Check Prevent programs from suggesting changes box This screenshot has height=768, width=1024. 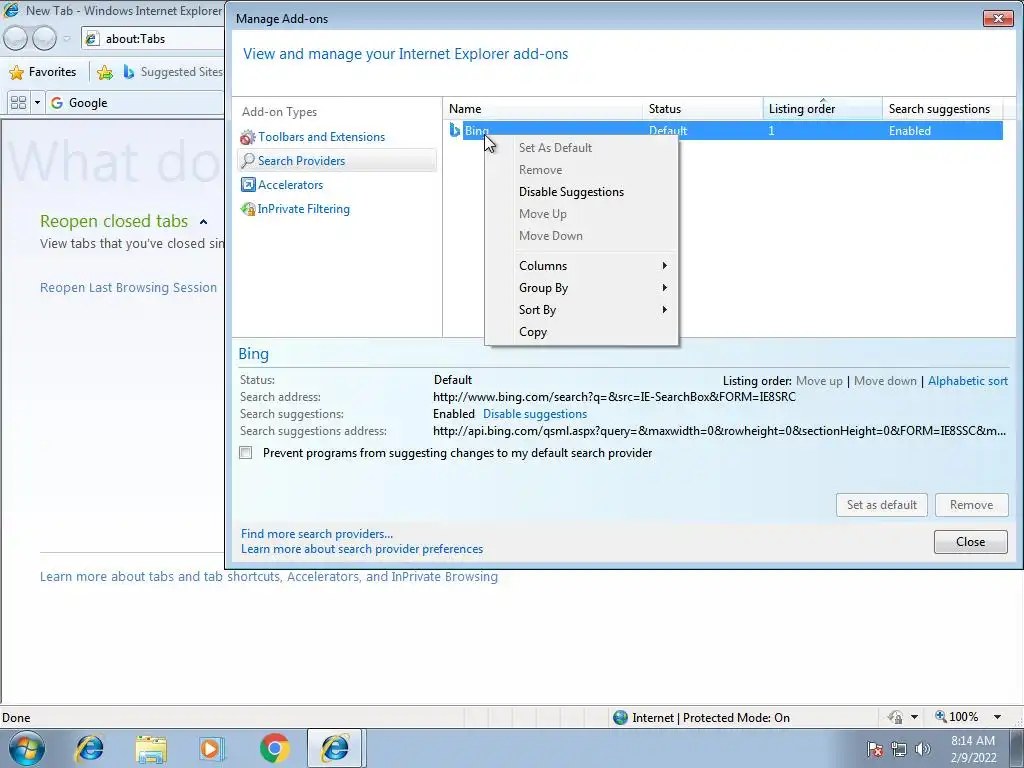[246, 453]
